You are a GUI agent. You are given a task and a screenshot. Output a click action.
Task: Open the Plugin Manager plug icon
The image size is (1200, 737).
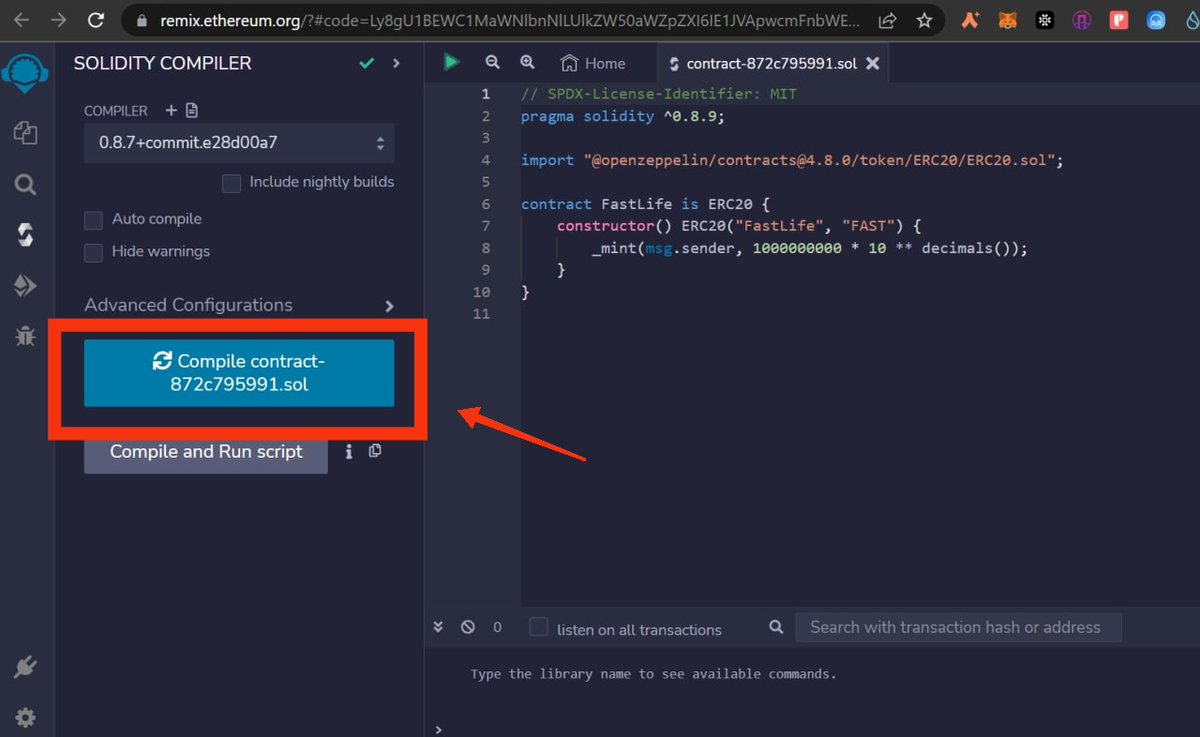25,666
